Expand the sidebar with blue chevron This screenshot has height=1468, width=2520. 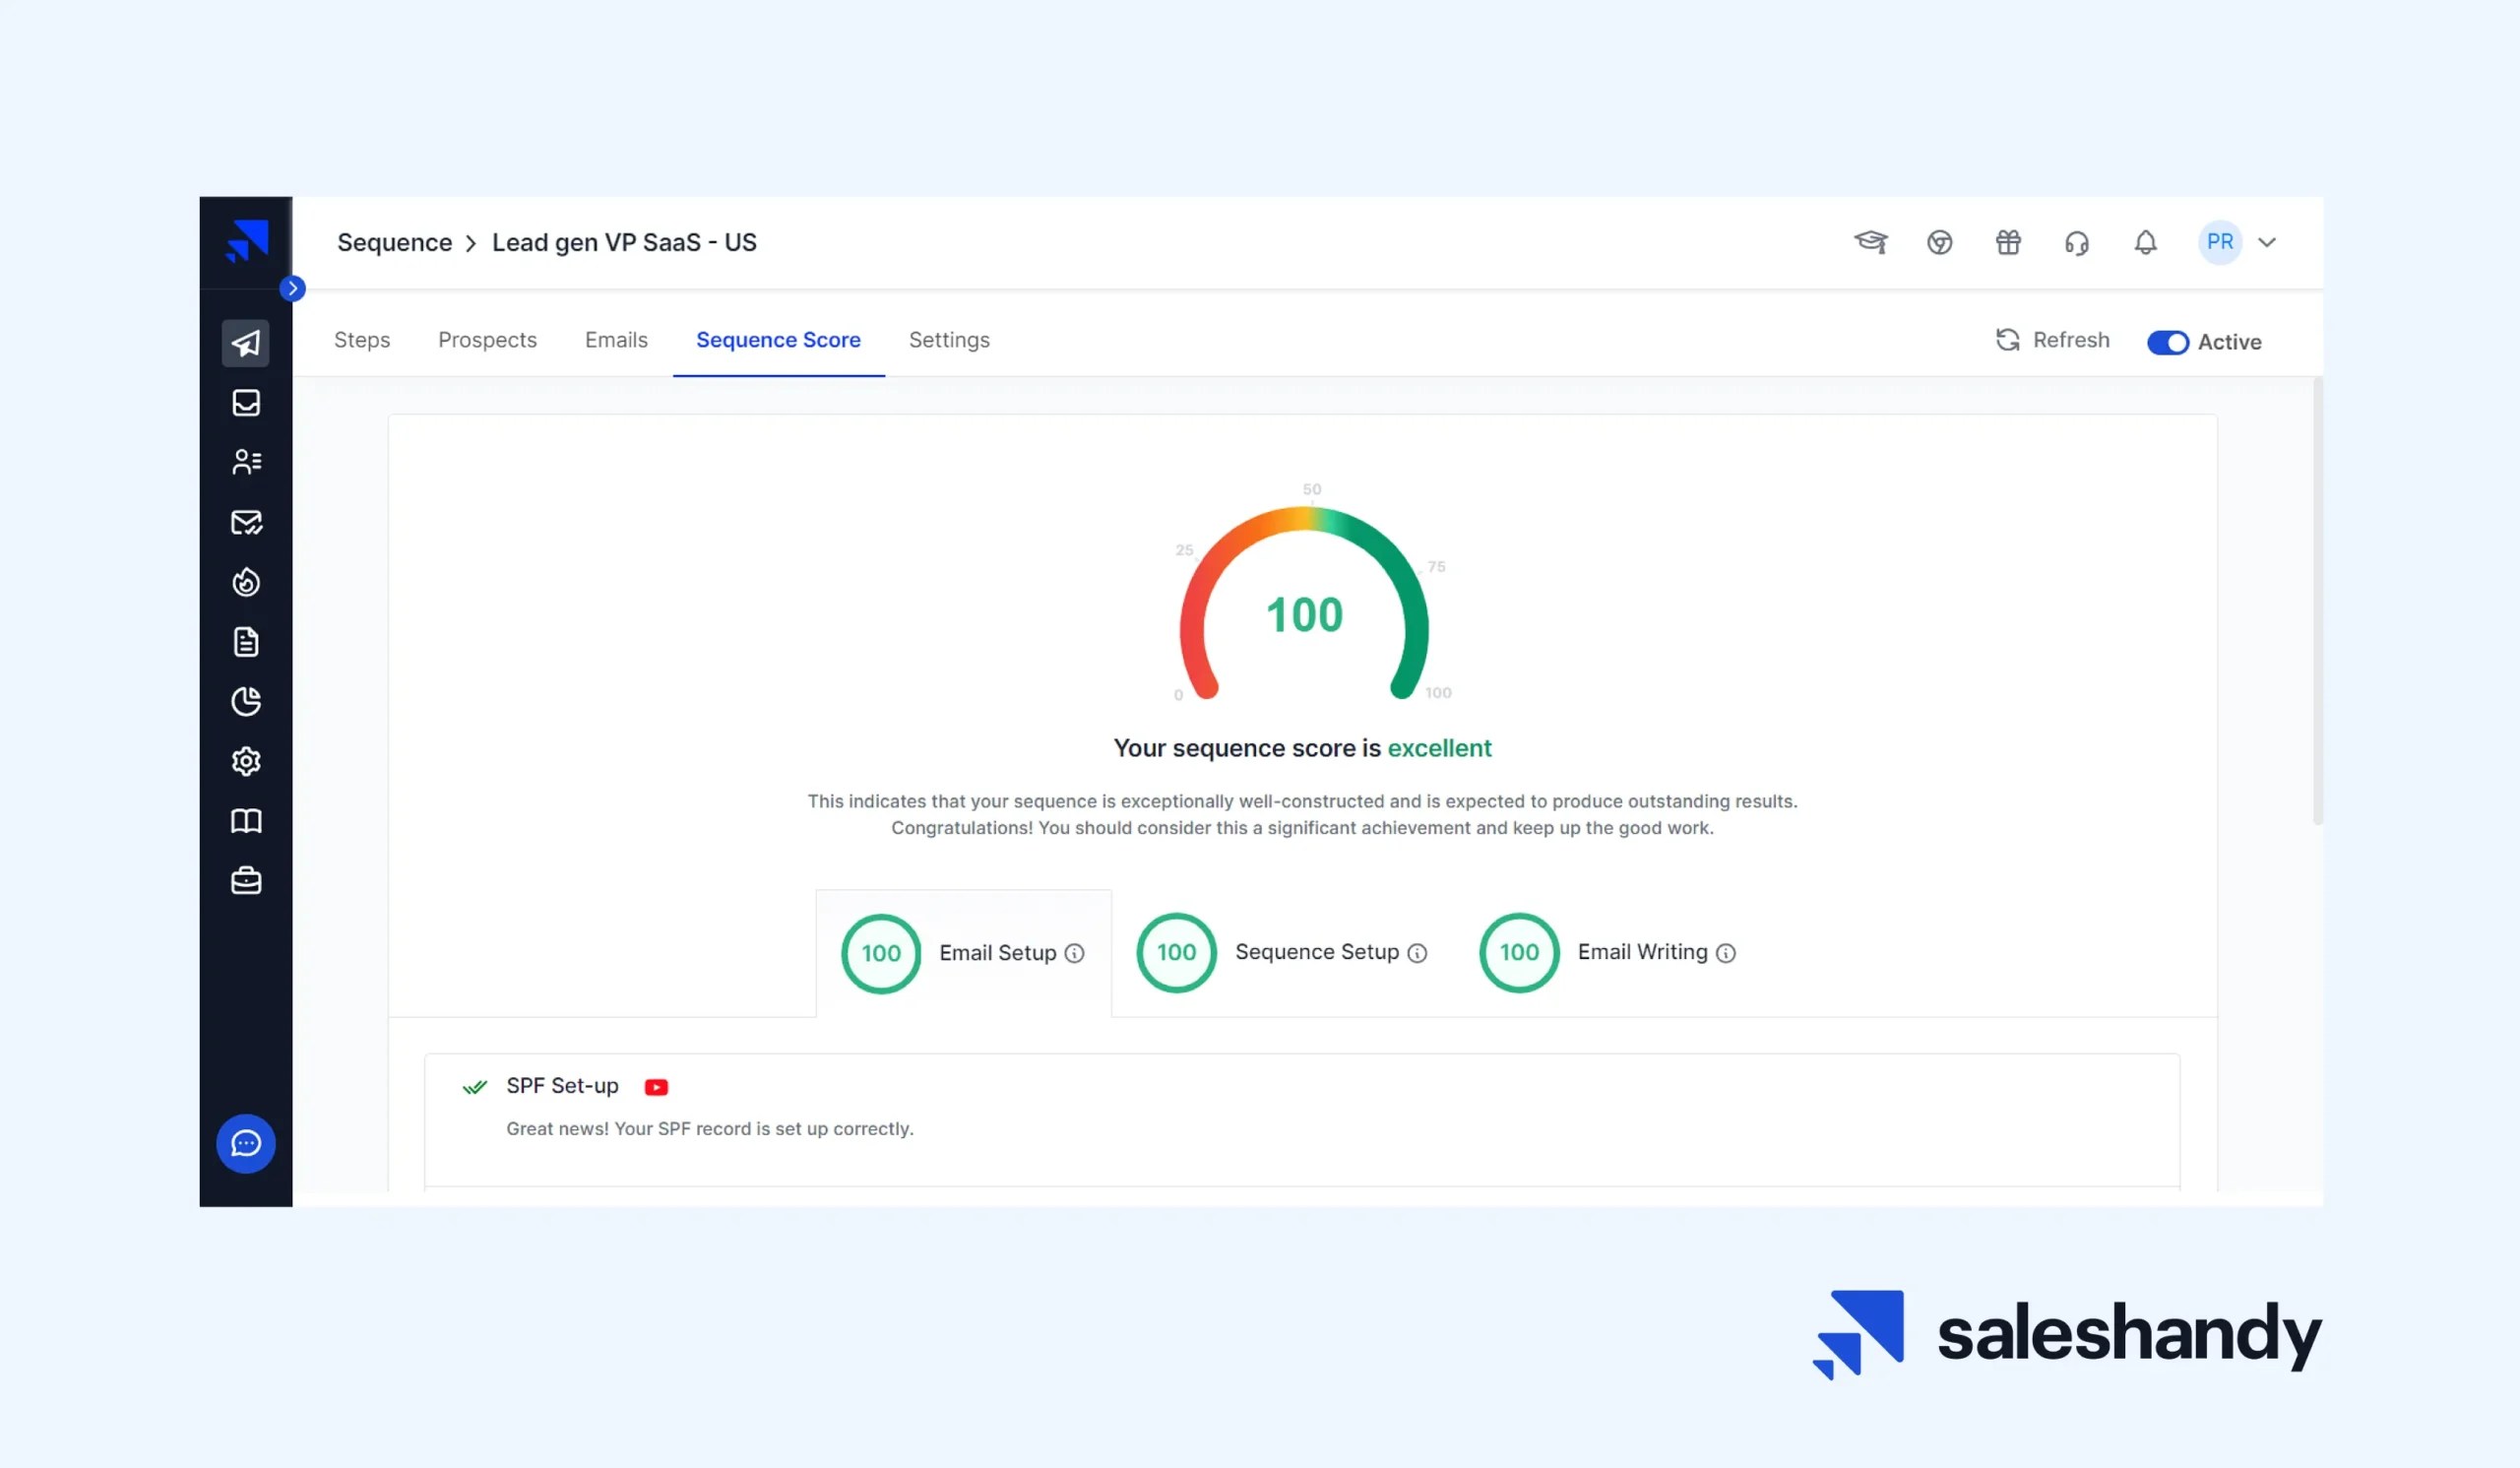(x=292, y=288)
